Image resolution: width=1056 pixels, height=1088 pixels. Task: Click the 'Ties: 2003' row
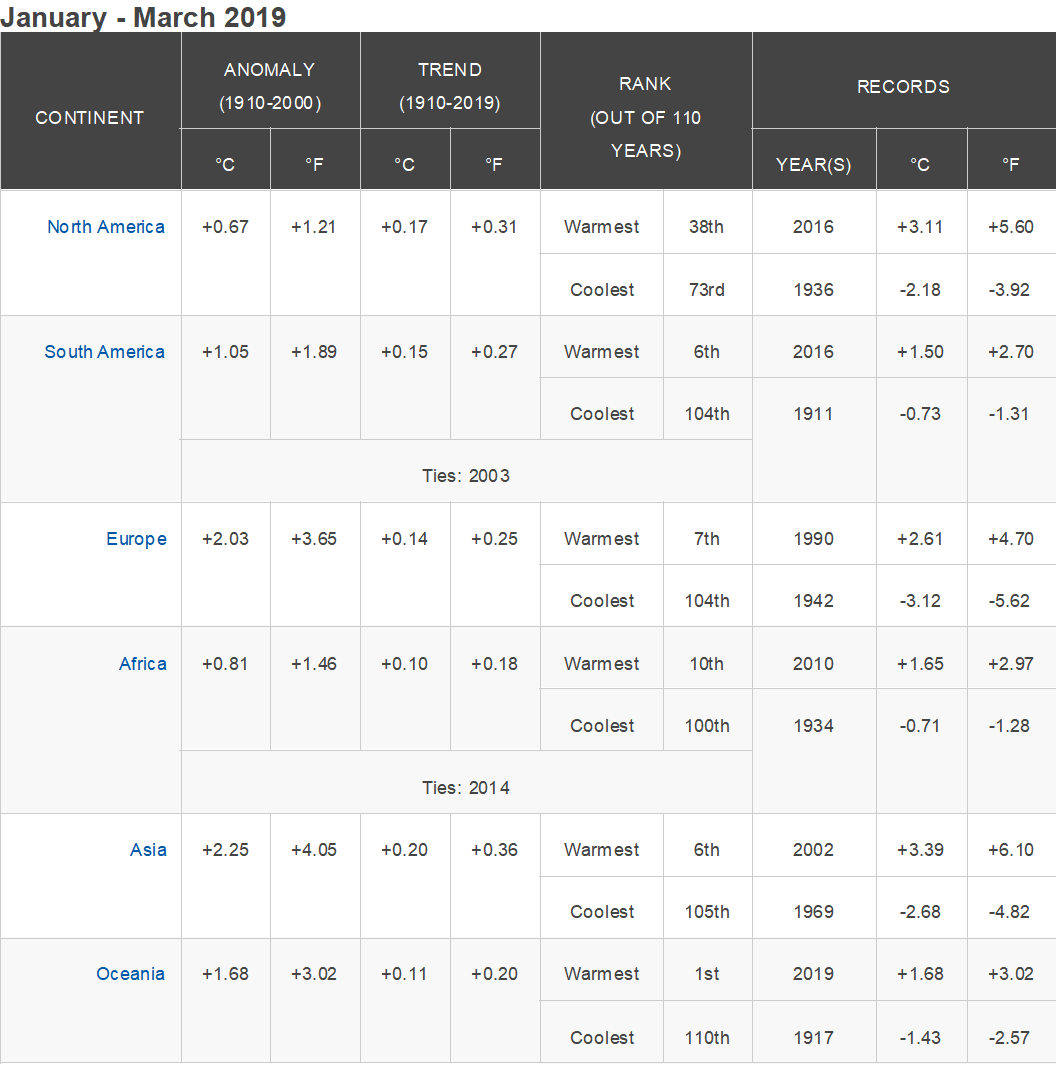click(x=466, y=476)
